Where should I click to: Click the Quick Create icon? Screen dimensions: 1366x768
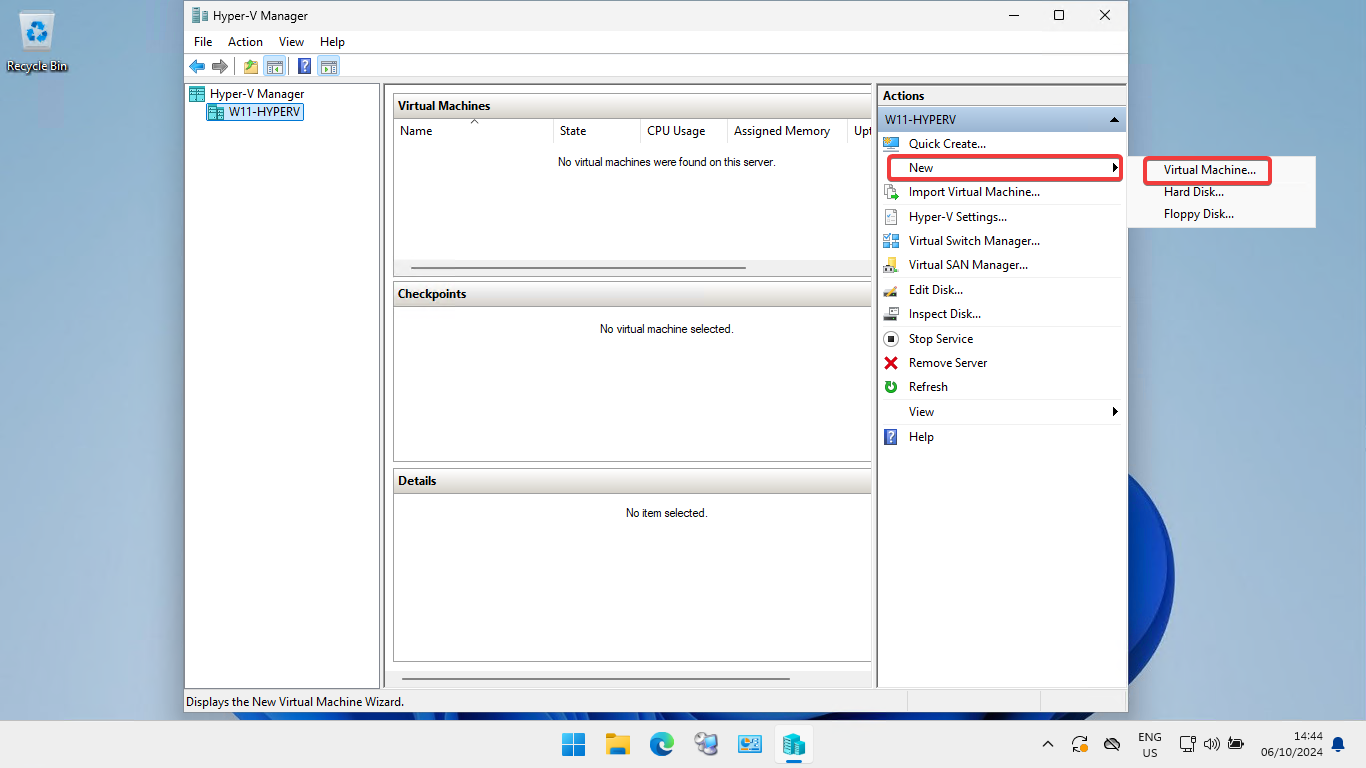(x=891, y=144)
